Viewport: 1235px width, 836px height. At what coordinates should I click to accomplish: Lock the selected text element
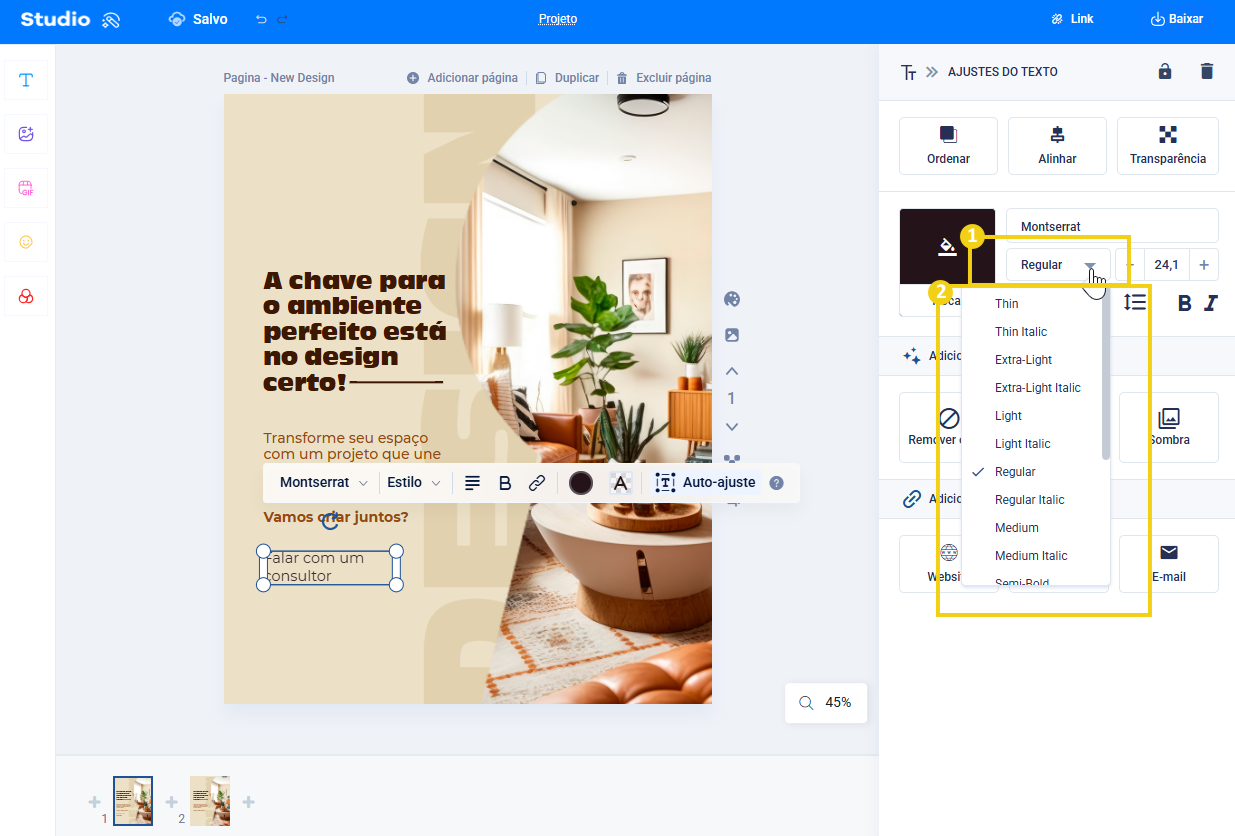(x=1165, y=71)
